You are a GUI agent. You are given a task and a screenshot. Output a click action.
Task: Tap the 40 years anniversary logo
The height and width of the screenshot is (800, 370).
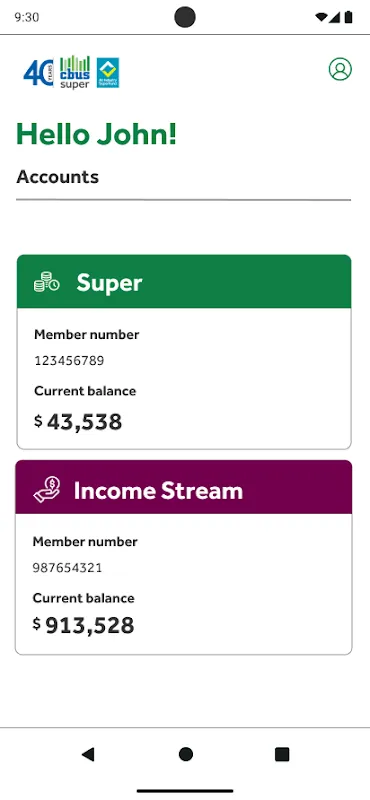pyautogui.click(x=38, y=73)
